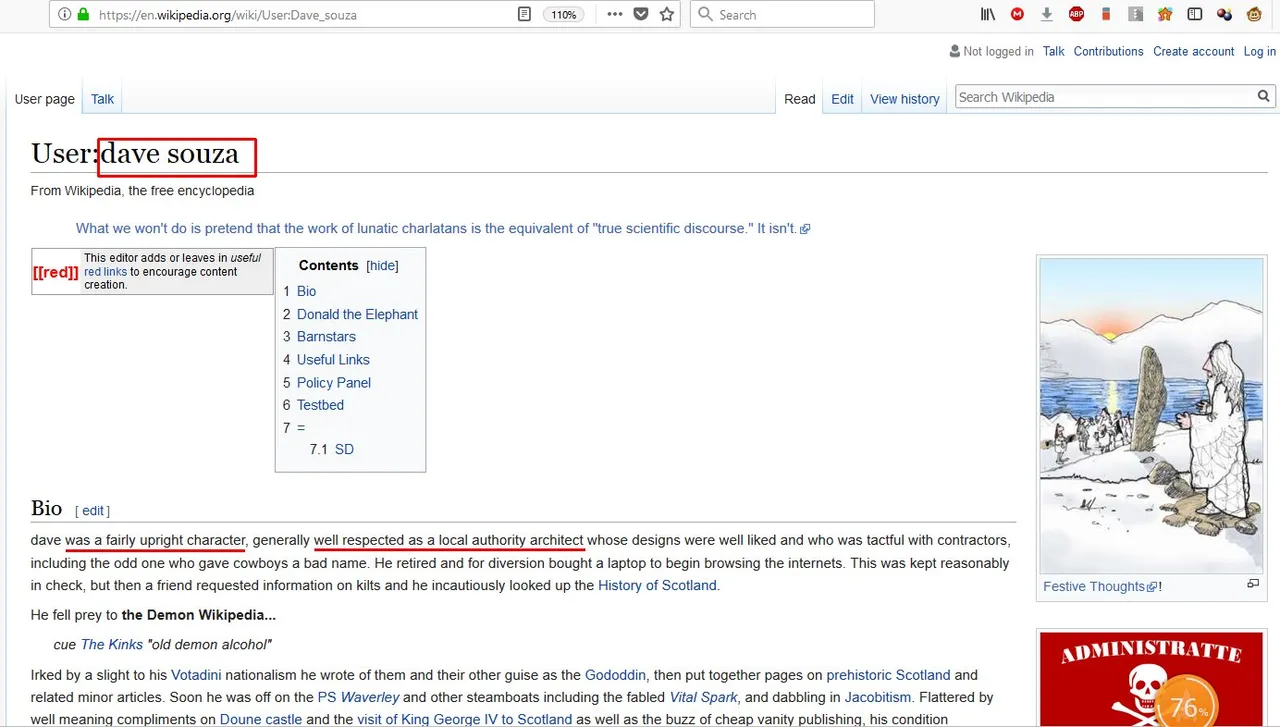Open the Edit tab

[x=842, y=99]
